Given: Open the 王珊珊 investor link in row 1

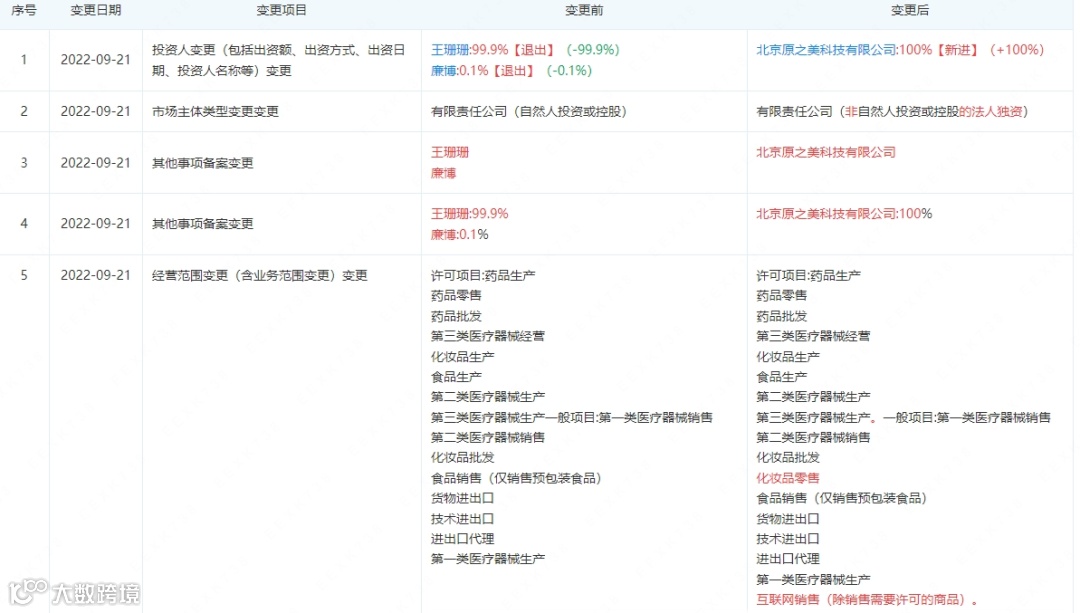Looking at the screenshot, I should pyautogui.click(x=450, y=50).
